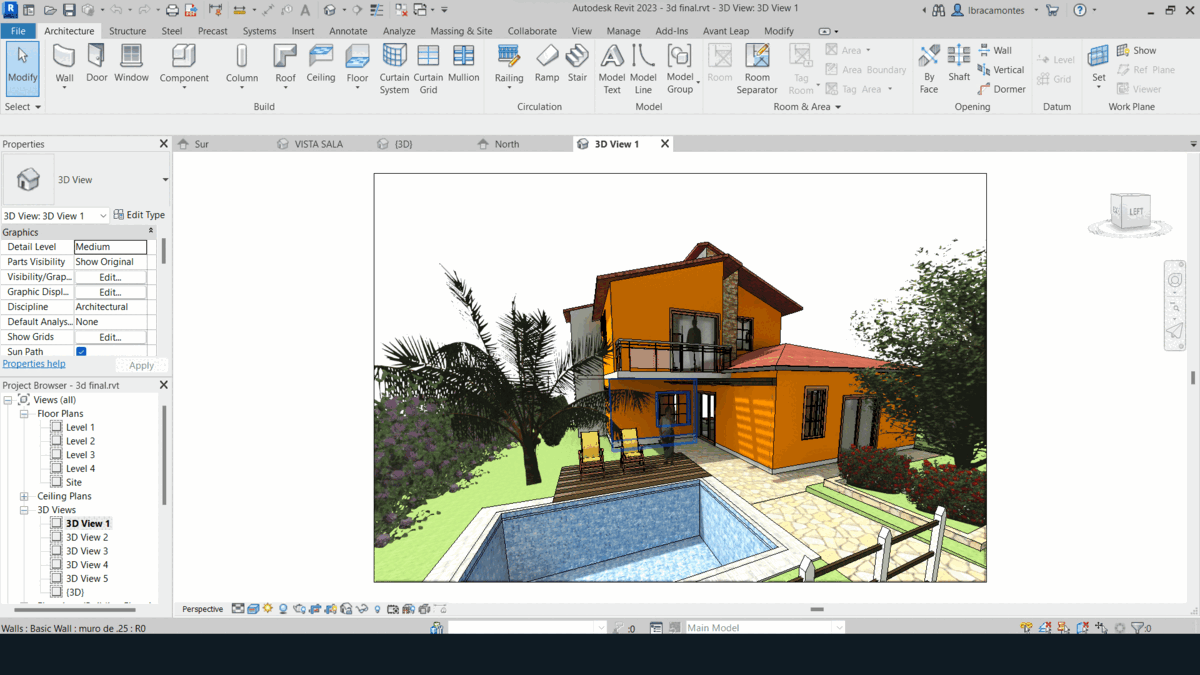This screenshot has width=1200, height=675.
Task: Click the Model Text tool
Action: click(612, 69)
